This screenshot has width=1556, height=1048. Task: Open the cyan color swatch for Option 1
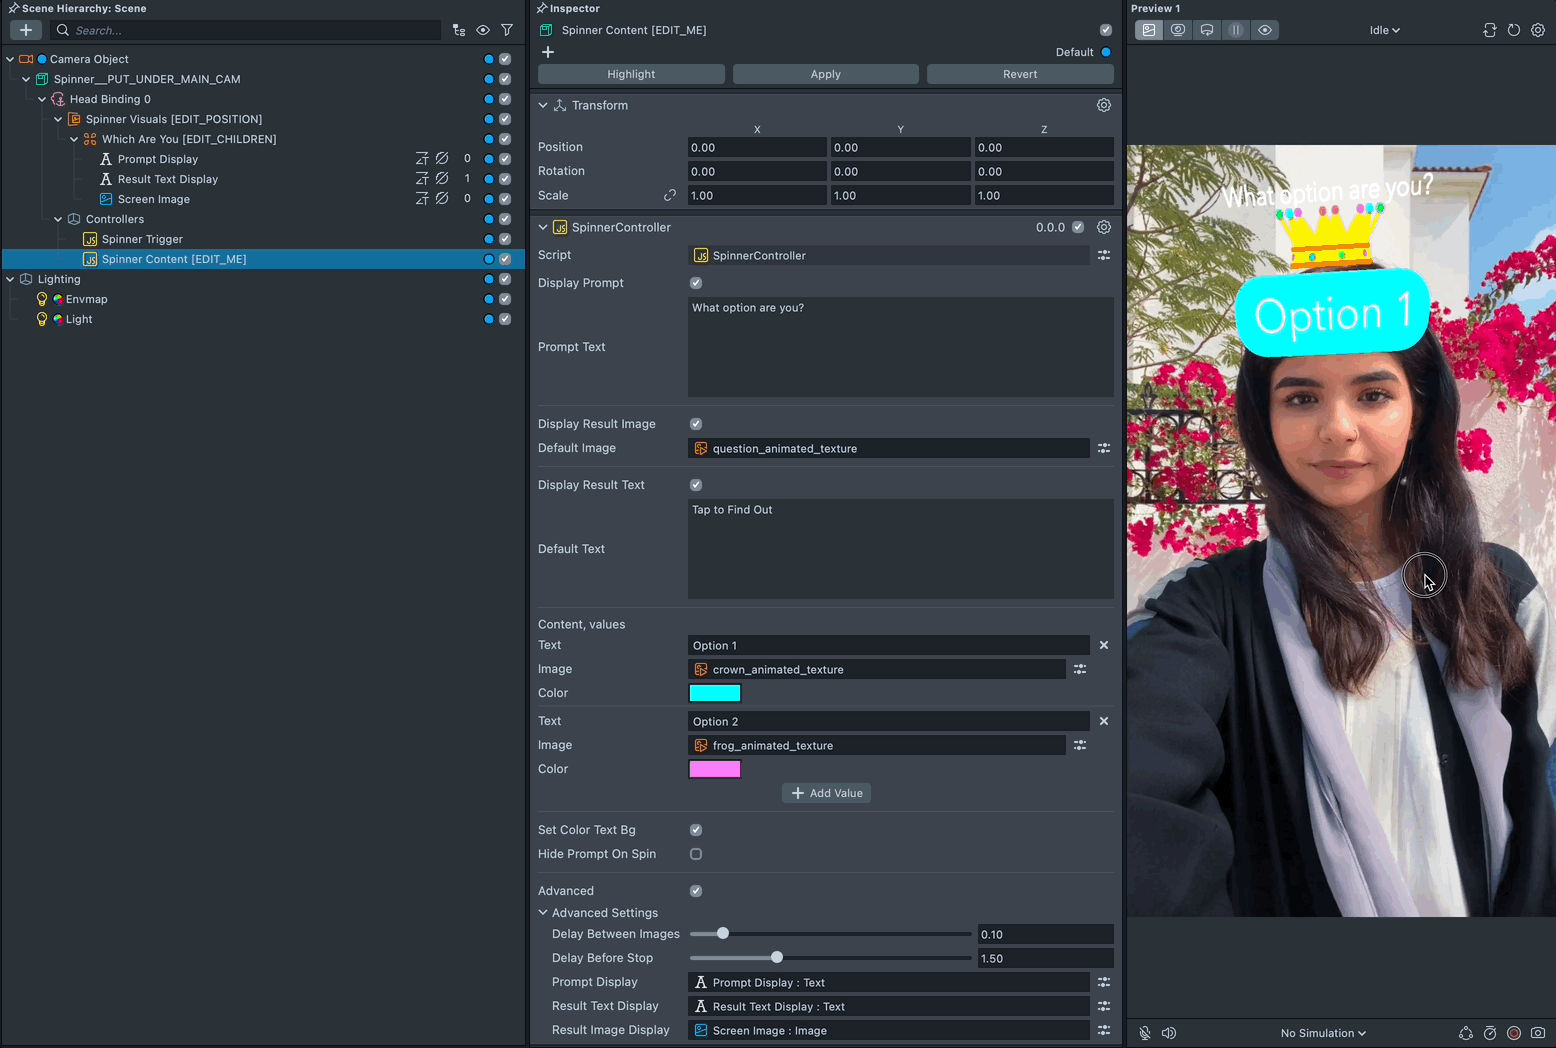pyautogui.click(x=714, y=693)
